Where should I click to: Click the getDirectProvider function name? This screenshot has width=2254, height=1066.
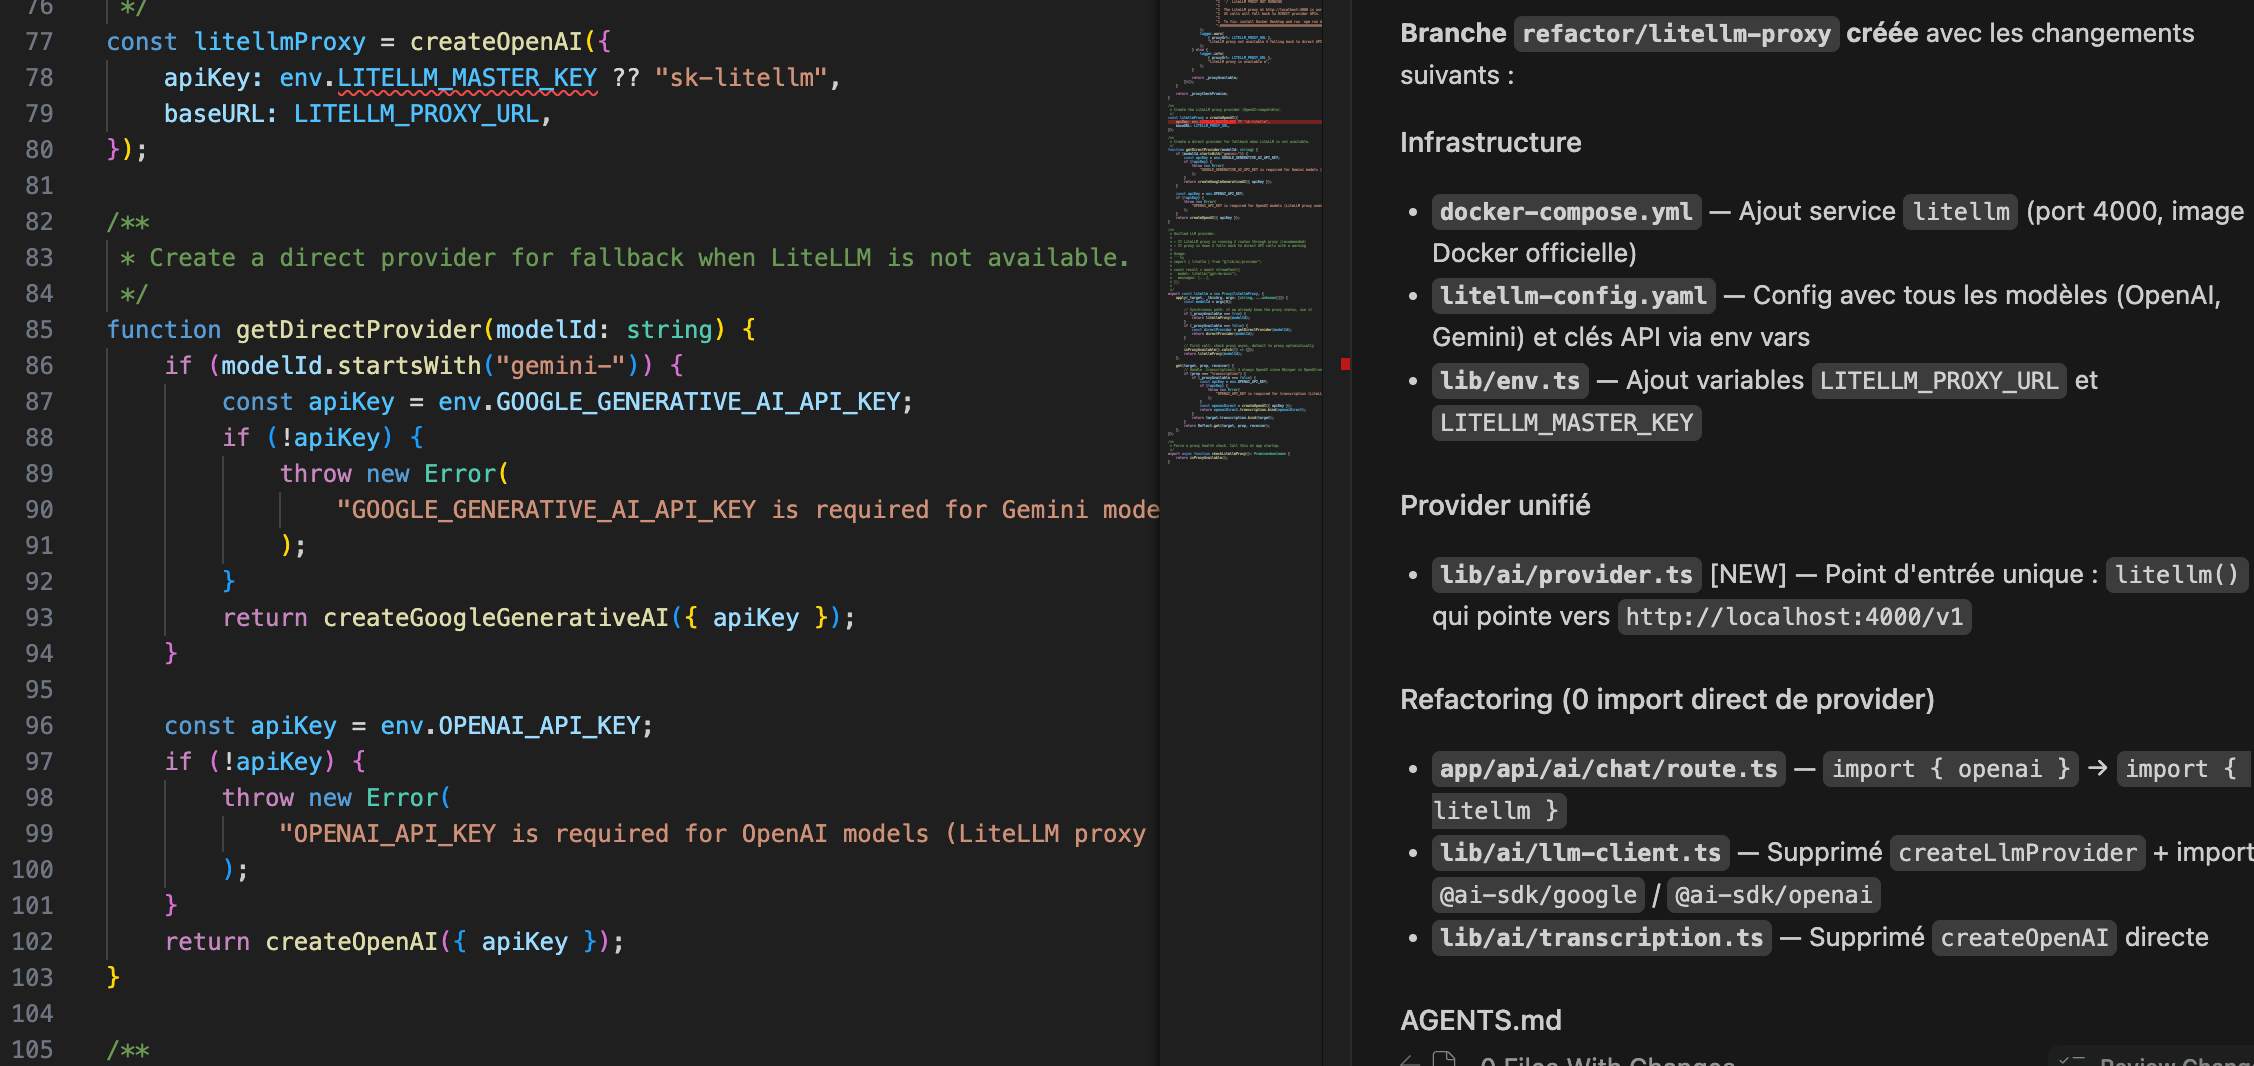[x=358, y=330]
